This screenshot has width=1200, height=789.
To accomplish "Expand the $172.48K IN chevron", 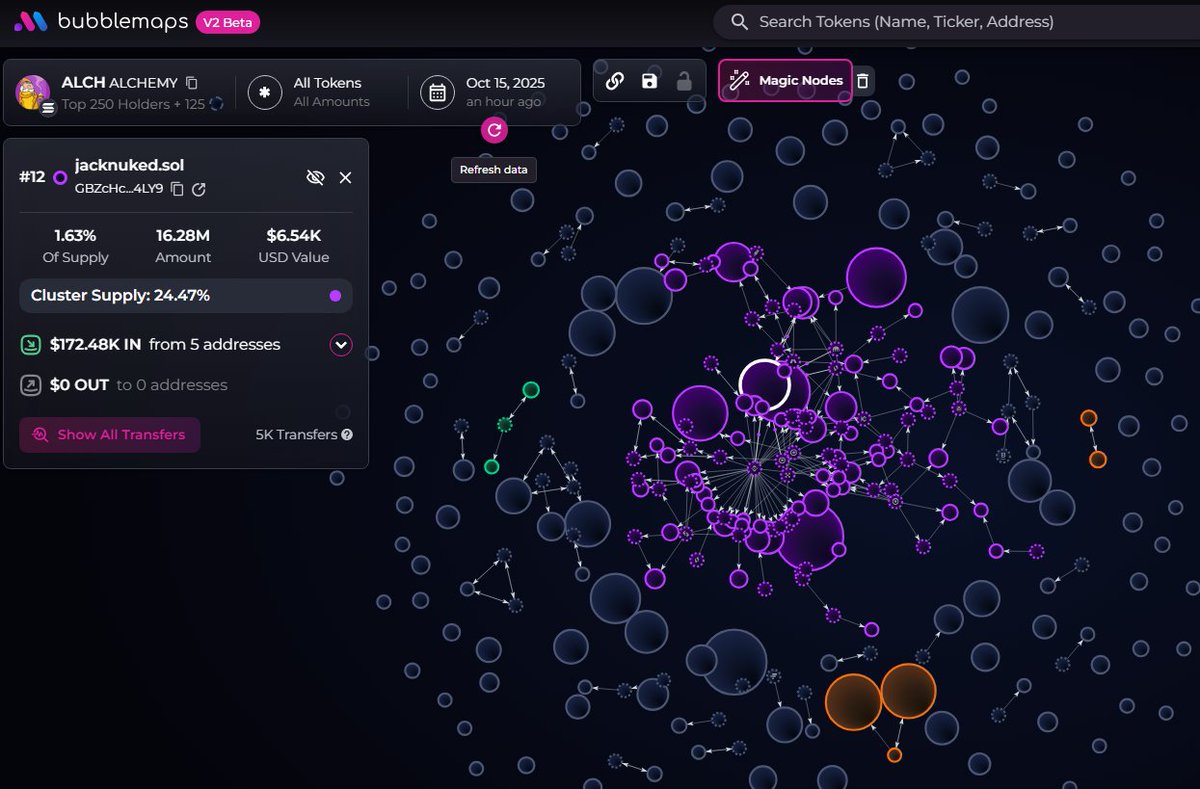I will 341,345.
